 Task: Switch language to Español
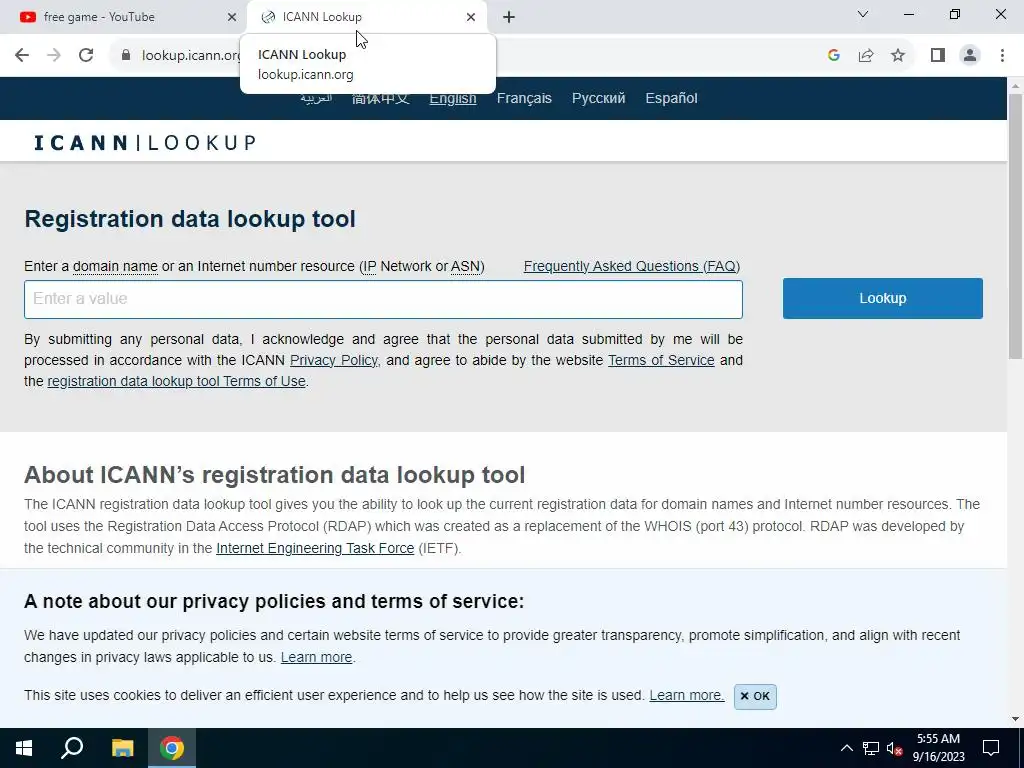point(671,99)
